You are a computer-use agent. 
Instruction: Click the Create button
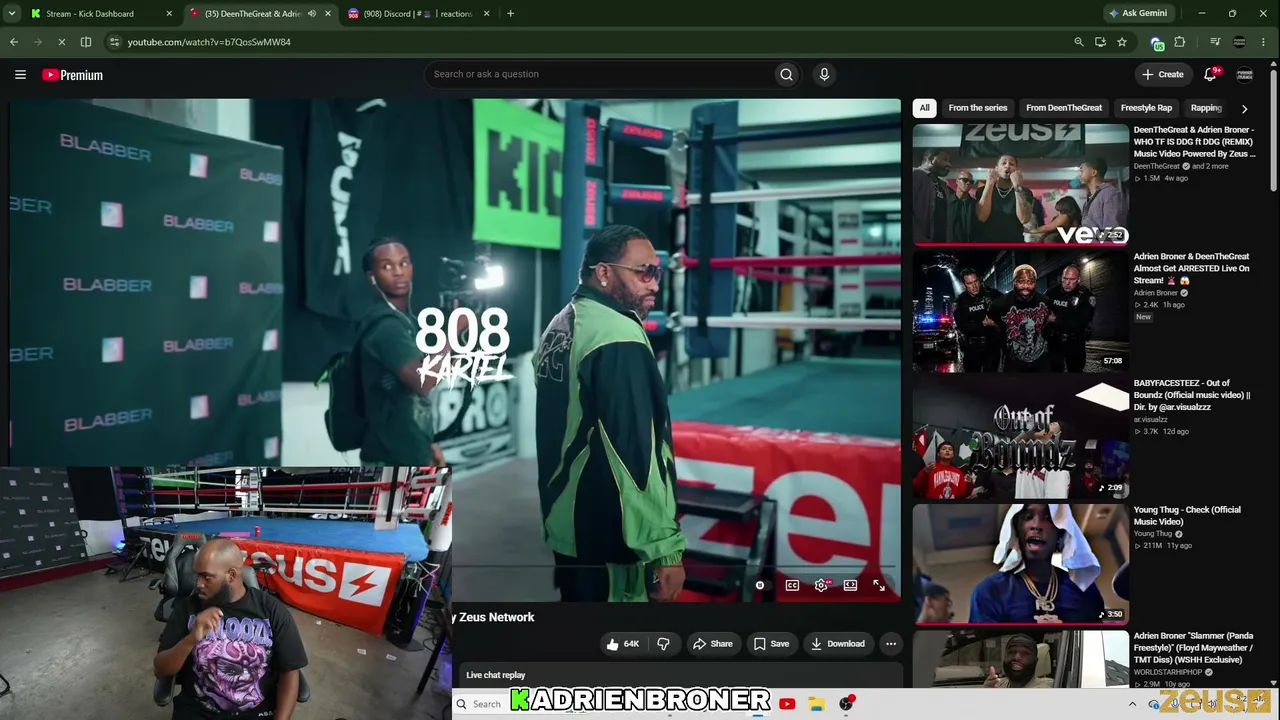click(1163, 74)
